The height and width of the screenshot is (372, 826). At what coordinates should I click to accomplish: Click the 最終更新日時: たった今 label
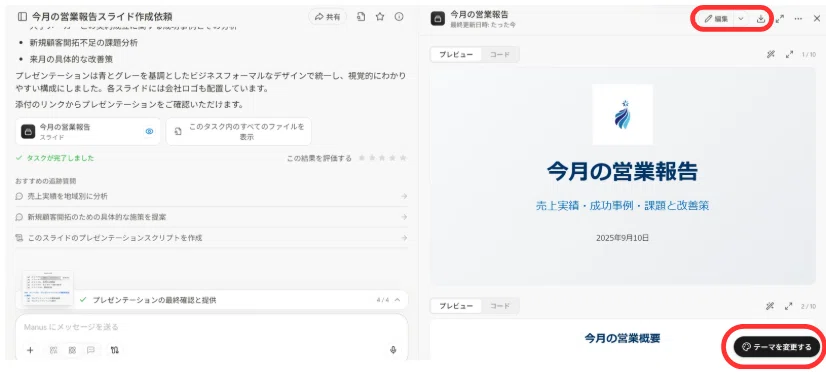(483, 25)
